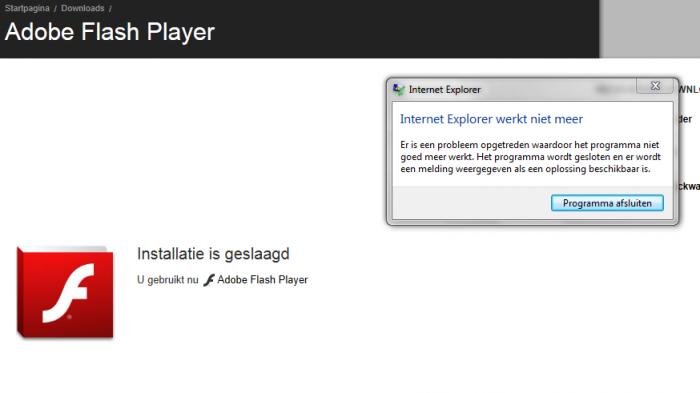Click the cut-off WNL text beside the dialog
700x393 pixels.
(689, 89)
